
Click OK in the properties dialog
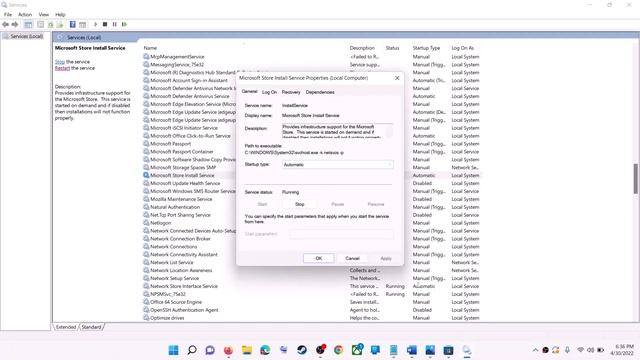click(319, 258)
